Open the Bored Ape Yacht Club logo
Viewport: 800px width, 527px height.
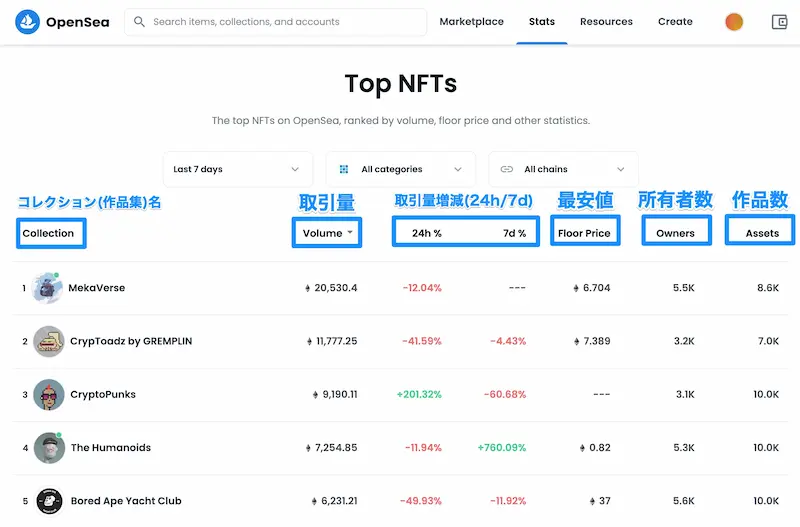(49, 501)
